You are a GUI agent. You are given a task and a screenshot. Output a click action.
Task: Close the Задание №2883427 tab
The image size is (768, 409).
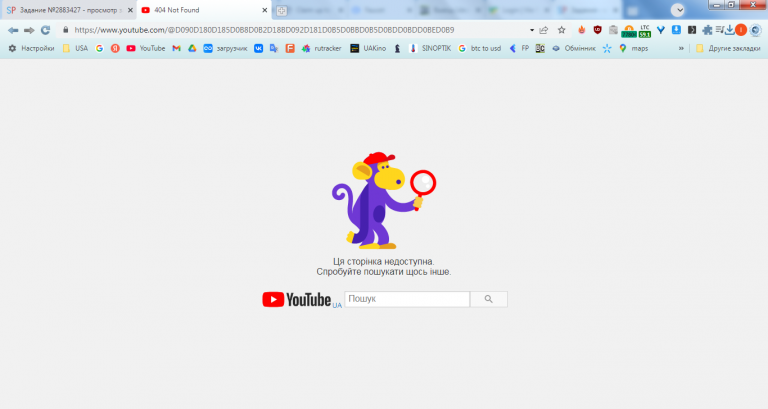coord(130,10)
